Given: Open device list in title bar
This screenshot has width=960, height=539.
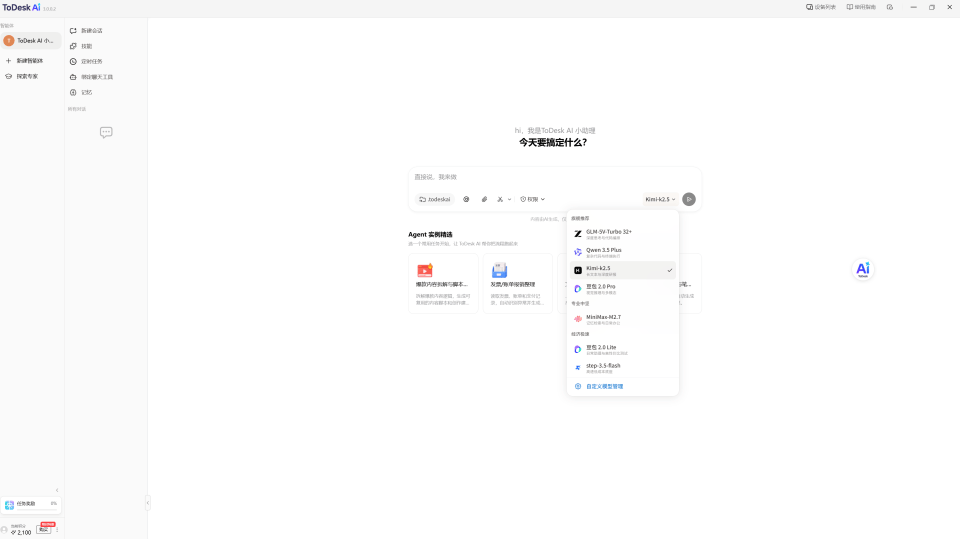Looking at the screenshot, I should pos(820,7).
